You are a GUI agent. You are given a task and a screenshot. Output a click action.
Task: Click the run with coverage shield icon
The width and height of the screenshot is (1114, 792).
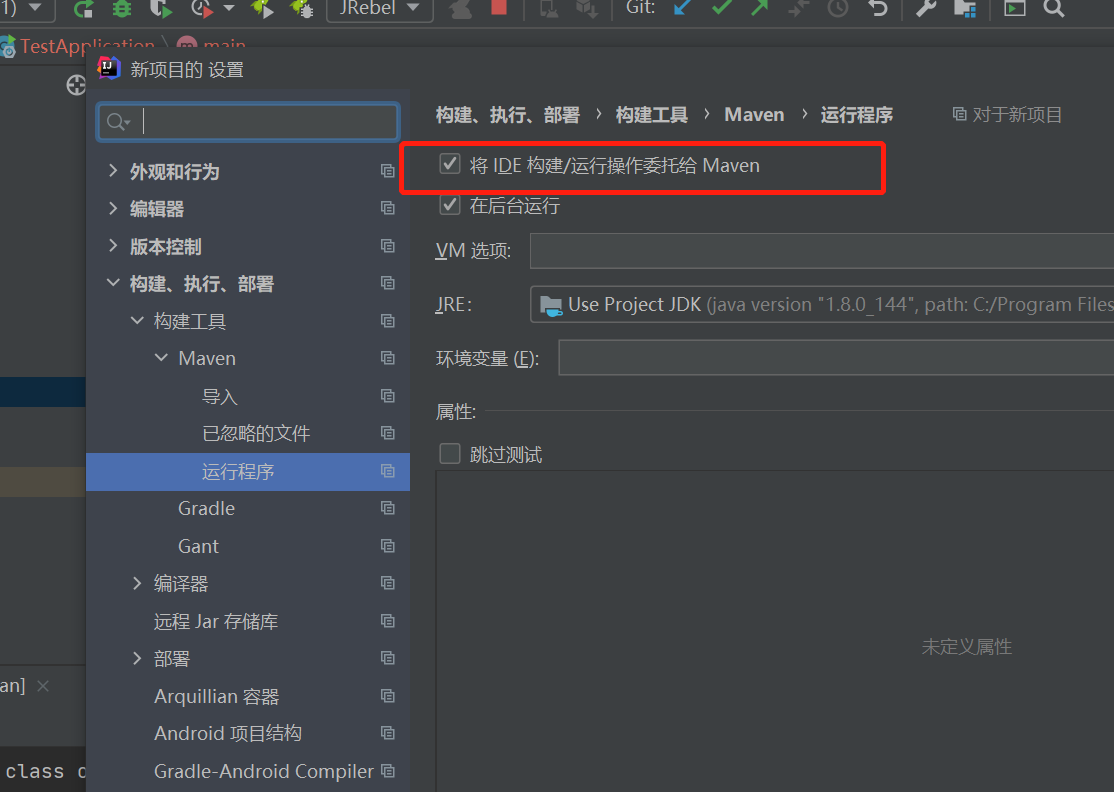click(161, 9)
